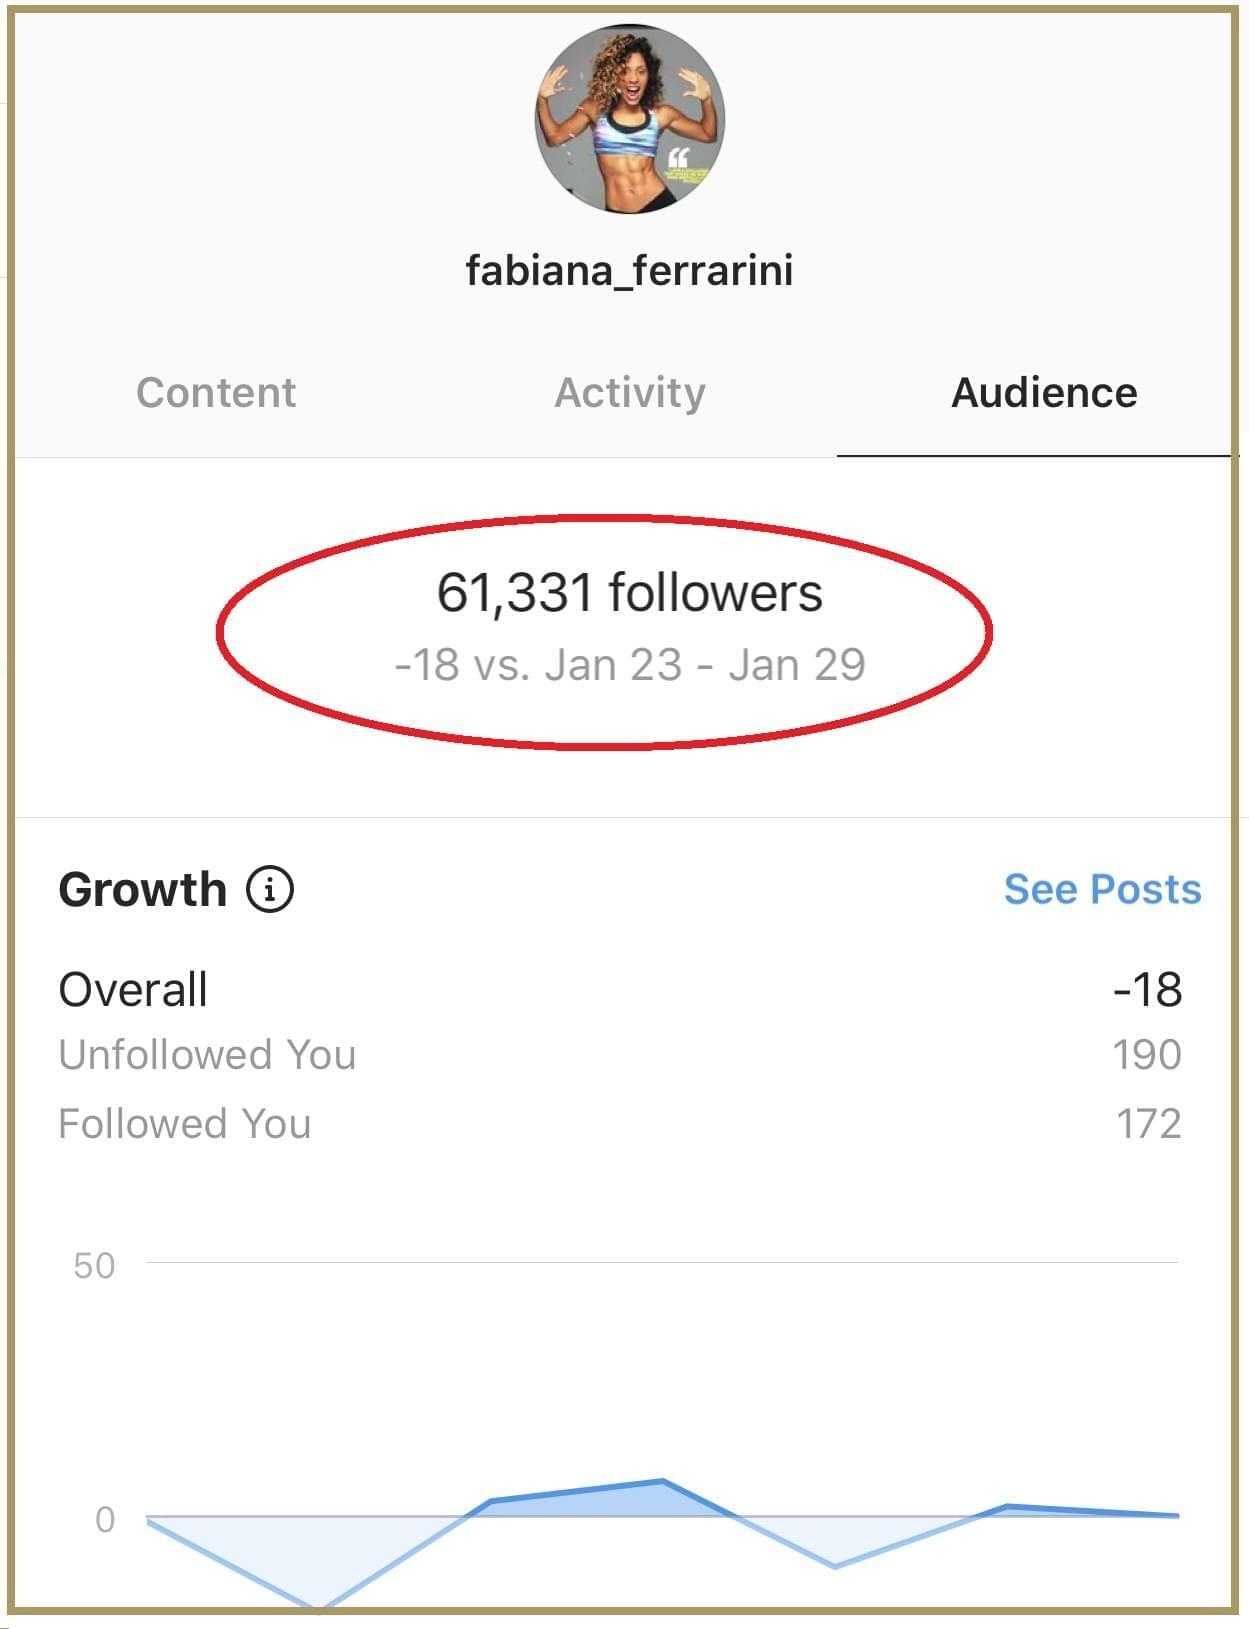The image size is (1249, 1629).
Task: Tap the highest peak on the growth chart
Action: (x=662, y=1481)
